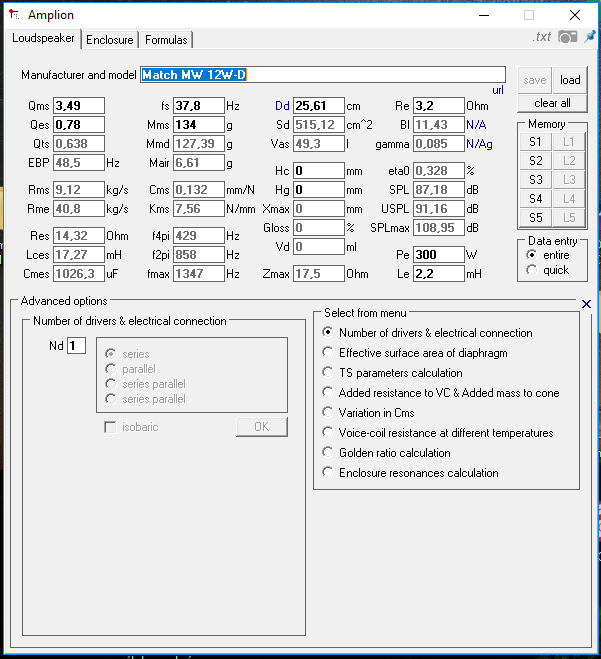Click the .txt export icon
Image resolution: width=601 pixels, height=659 pixels.
[x=542, y=37]
